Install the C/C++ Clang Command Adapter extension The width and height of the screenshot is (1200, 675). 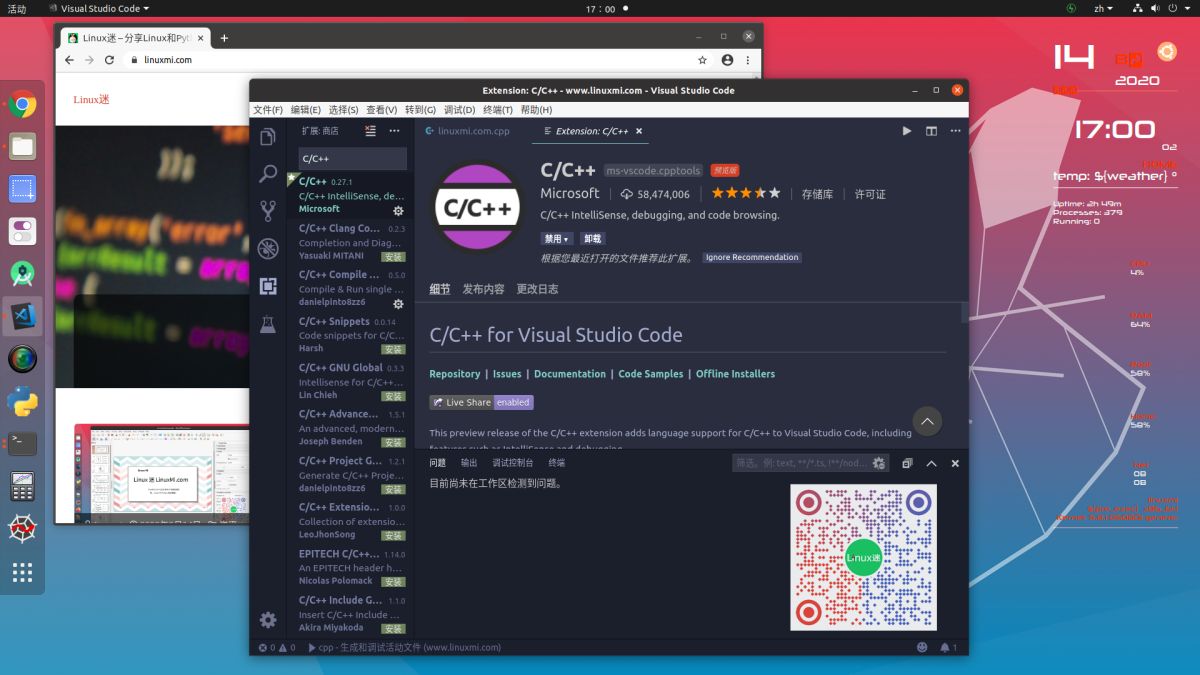(x=393, y=257)
